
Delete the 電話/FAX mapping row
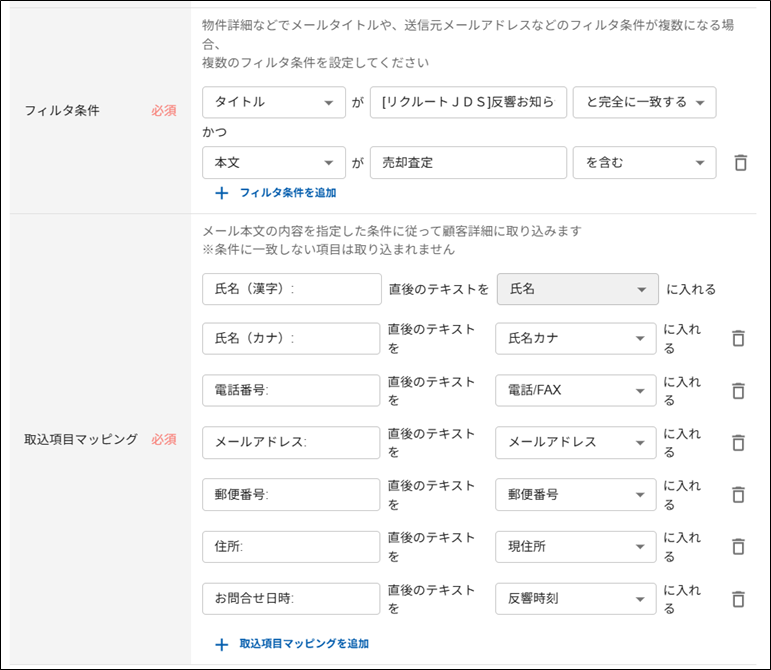[738, 391]
